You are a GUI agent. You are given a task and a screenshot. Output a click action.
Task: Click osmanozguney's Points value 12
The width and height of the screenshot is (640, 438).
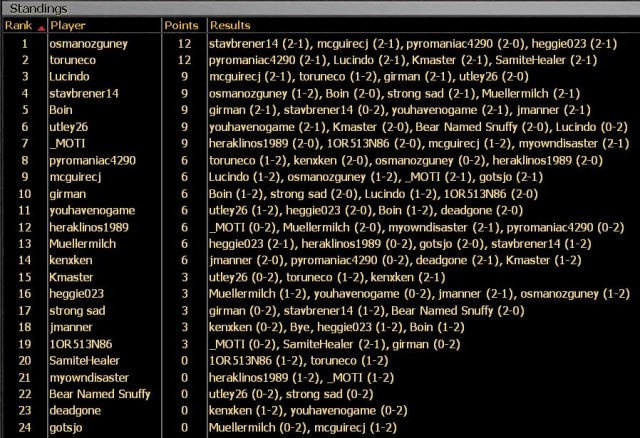click(184, 44)
